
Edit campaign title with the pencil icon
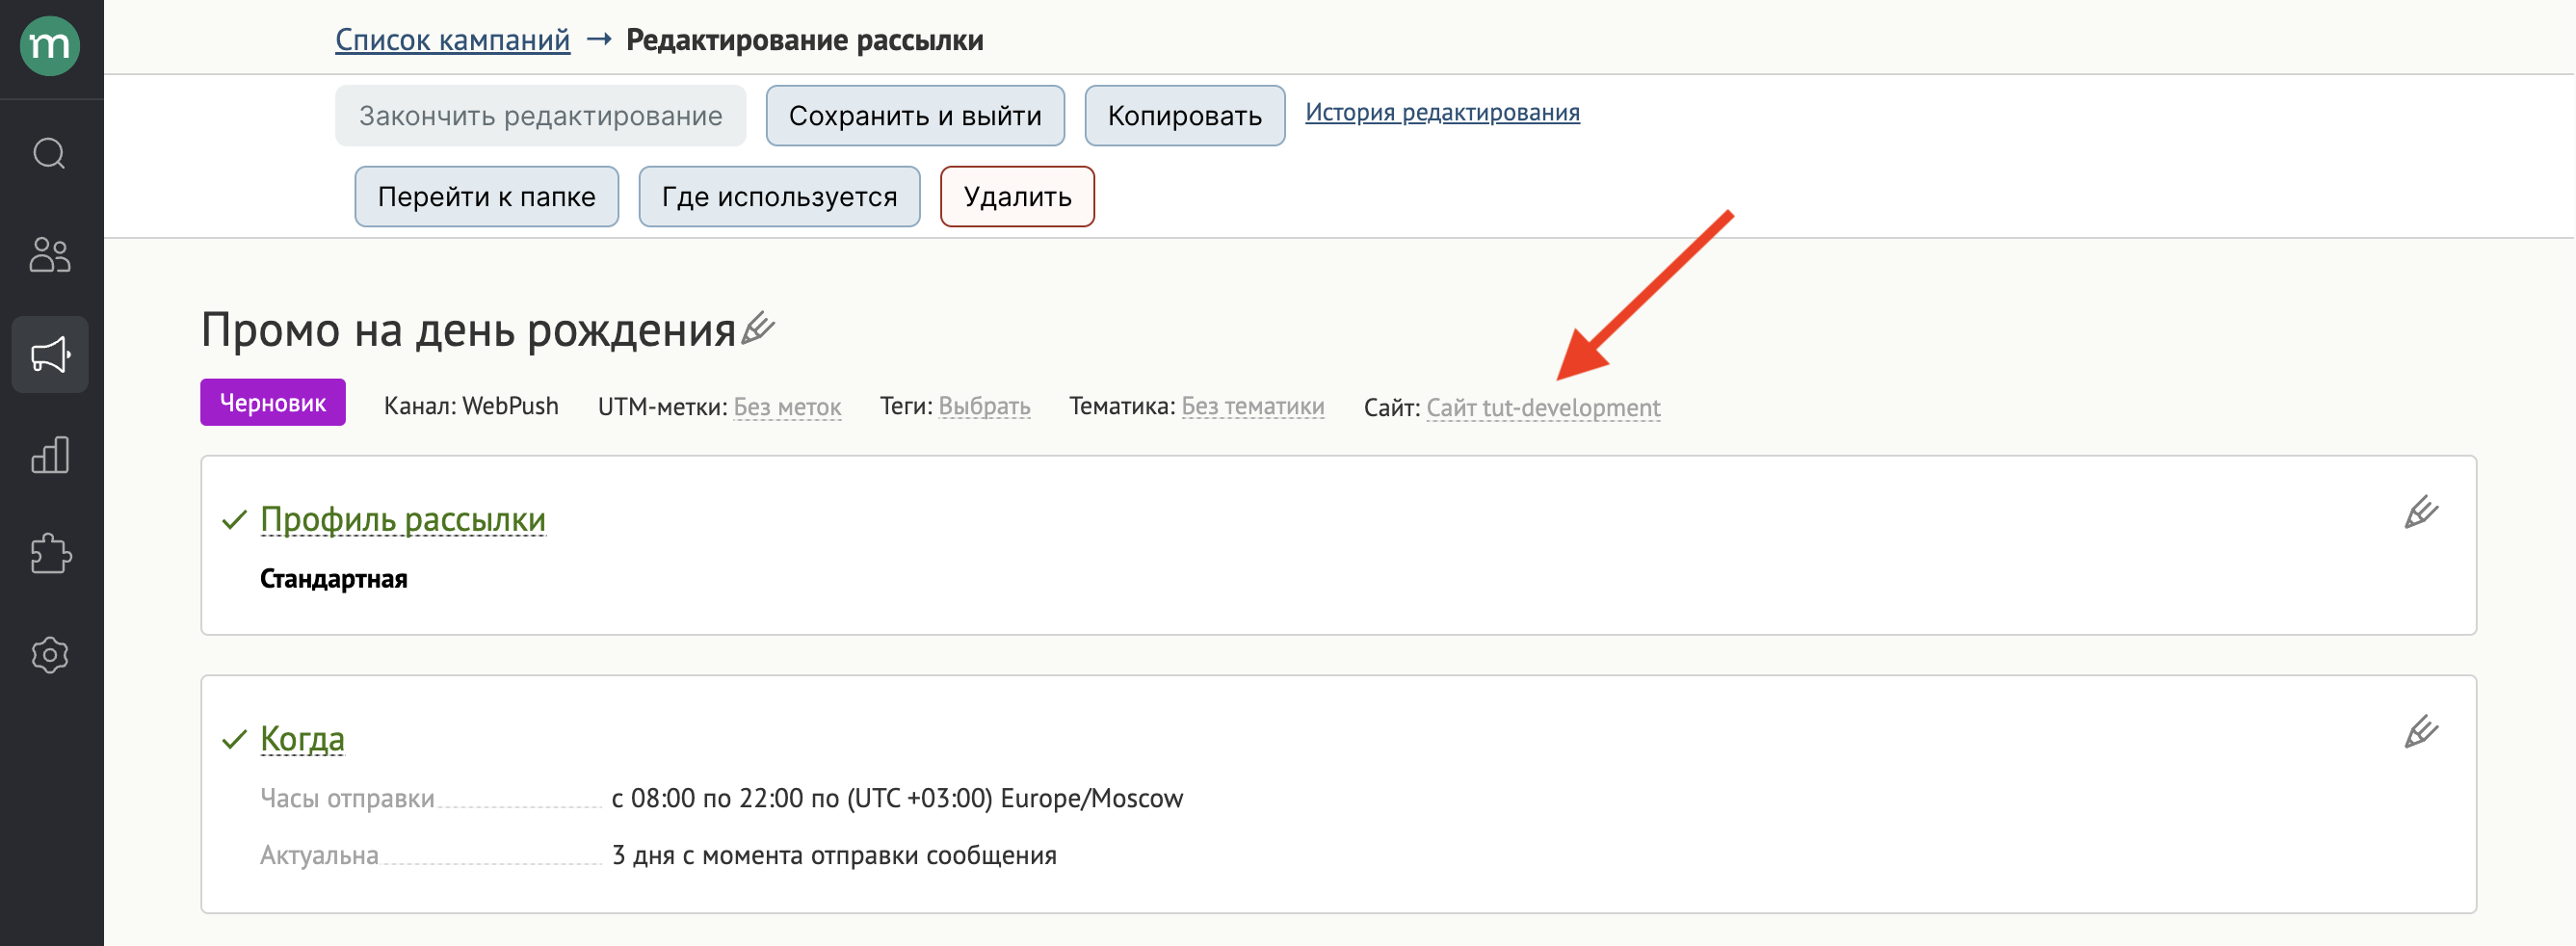tap(758, 328)
